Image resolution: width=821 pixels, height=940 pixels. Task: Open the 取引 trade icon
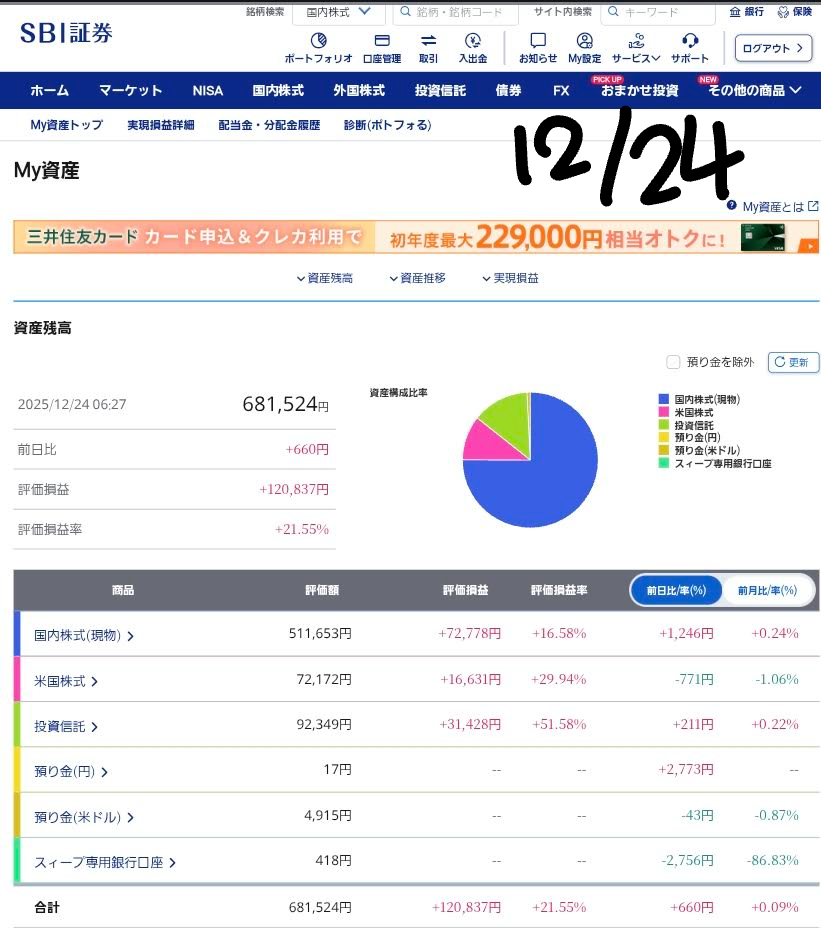pos(428,41)
